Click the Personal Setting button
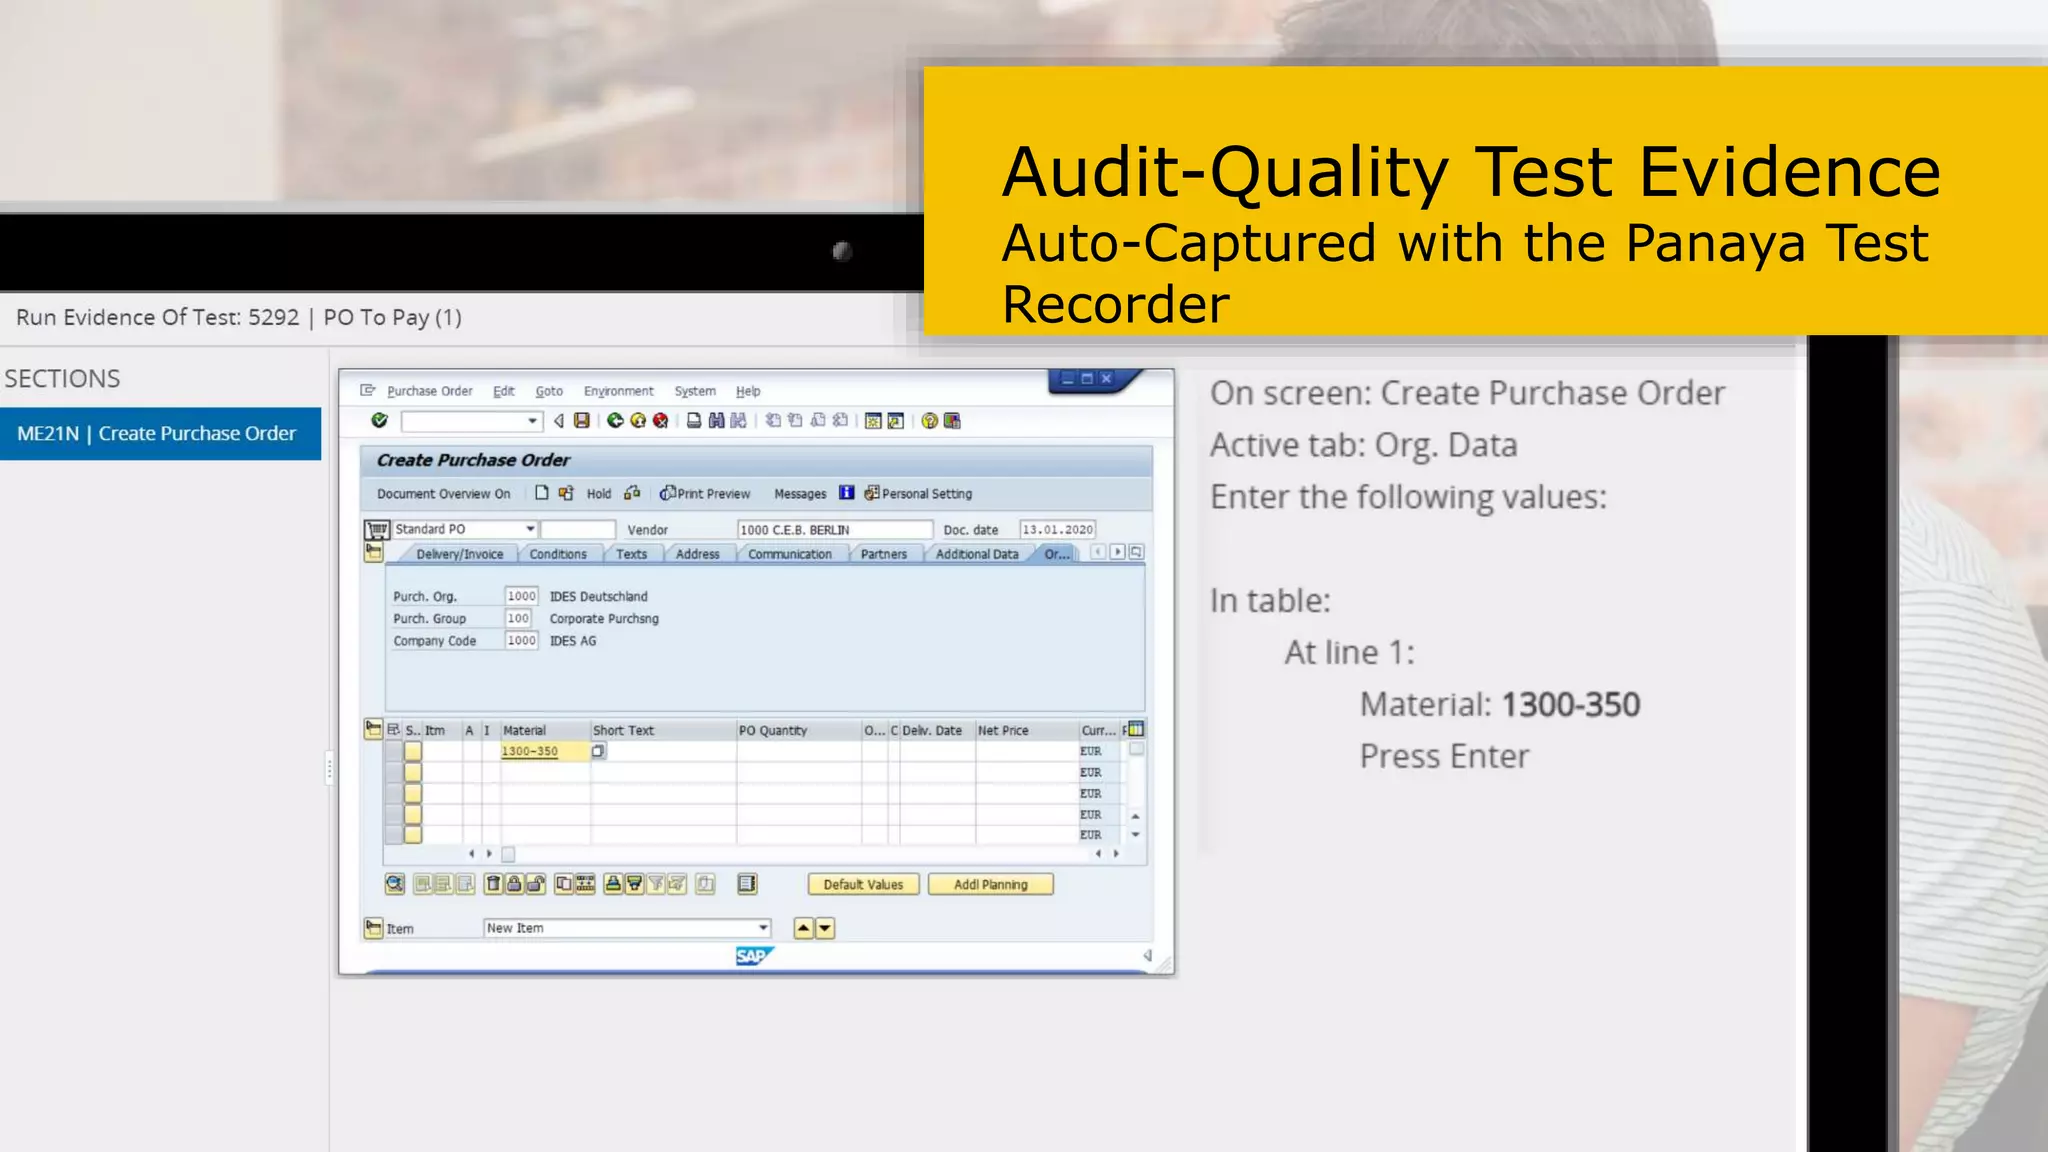The height and width of the screenshot is (1152, 2048). (x=918, y=494)
